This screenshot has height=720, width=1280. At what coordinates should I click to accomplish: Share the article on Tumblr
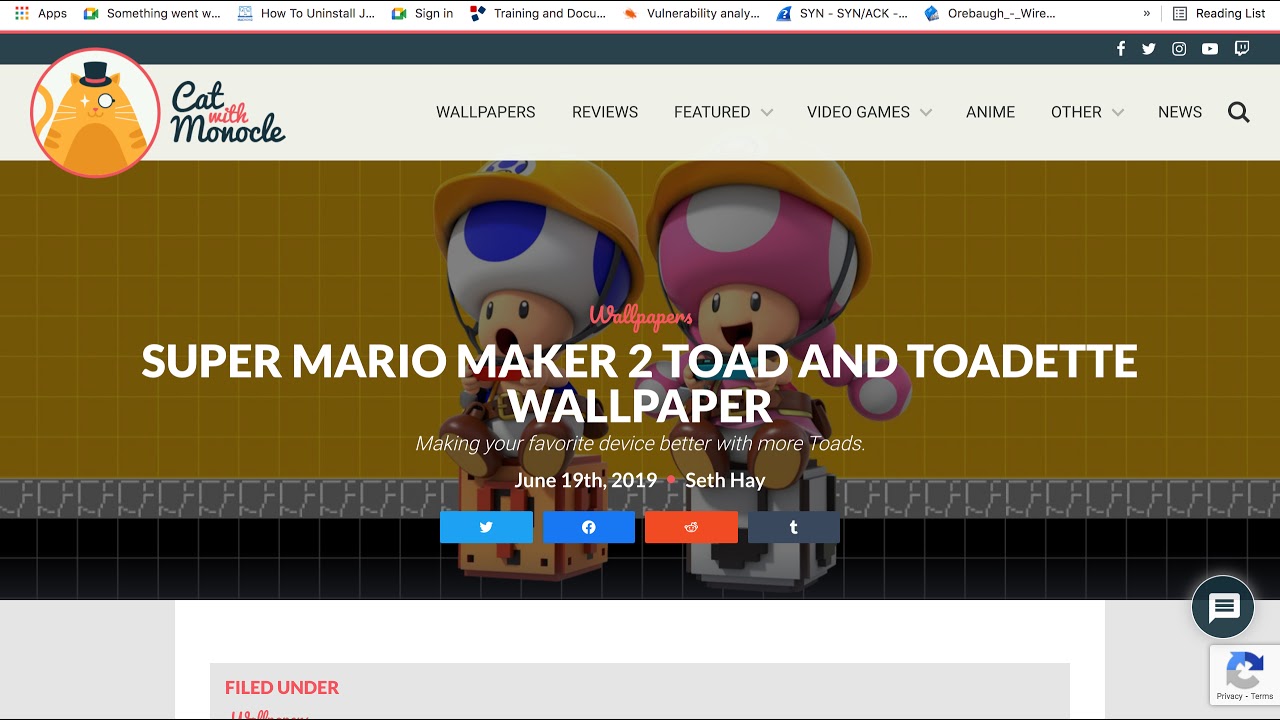(794, 527)
